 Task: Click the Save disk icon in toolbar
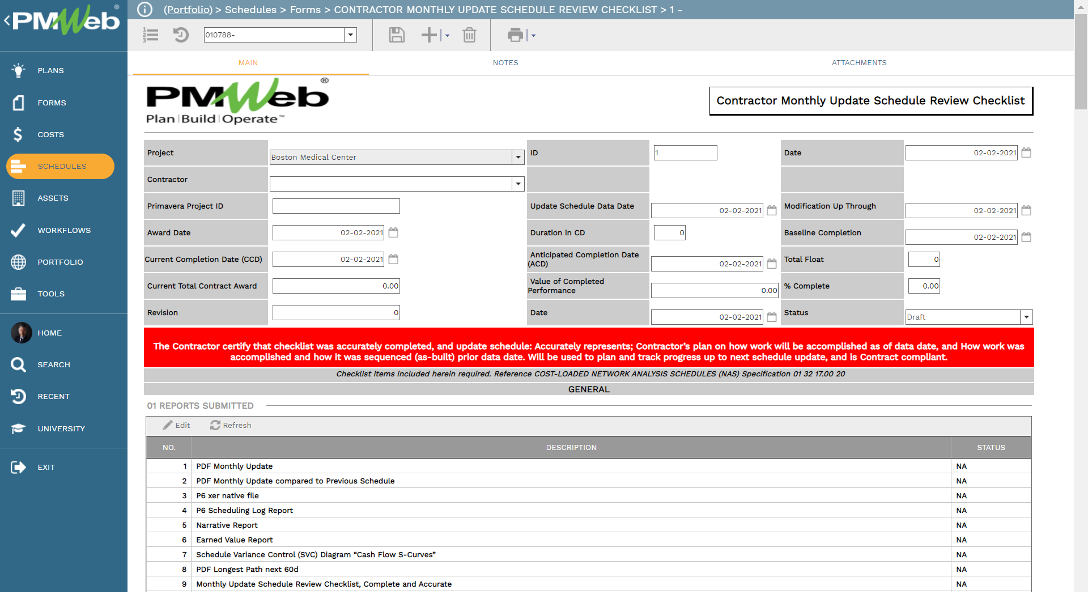tap(397, 35)
